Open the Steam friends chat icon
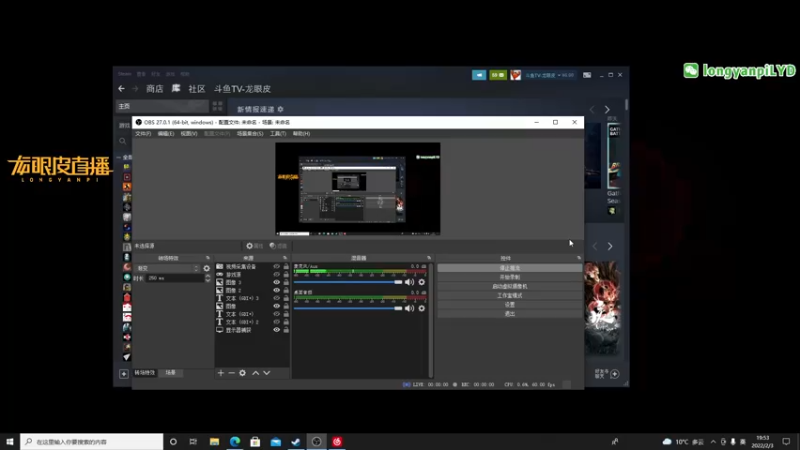The width and height of the screenshot is (800, 450). [615, 374]
